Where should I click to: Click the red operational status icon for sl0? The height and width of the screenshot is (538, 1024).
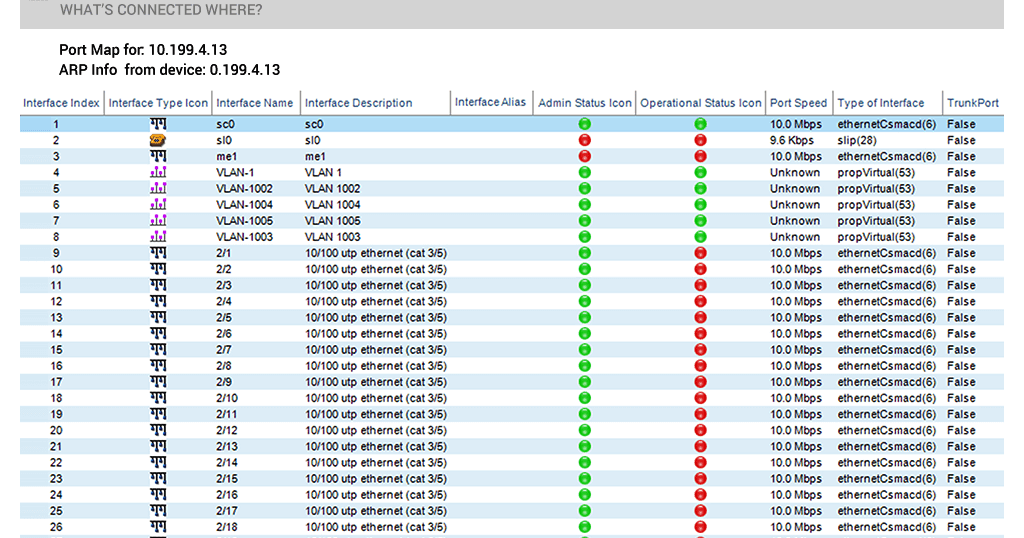[x=700, y=140]
